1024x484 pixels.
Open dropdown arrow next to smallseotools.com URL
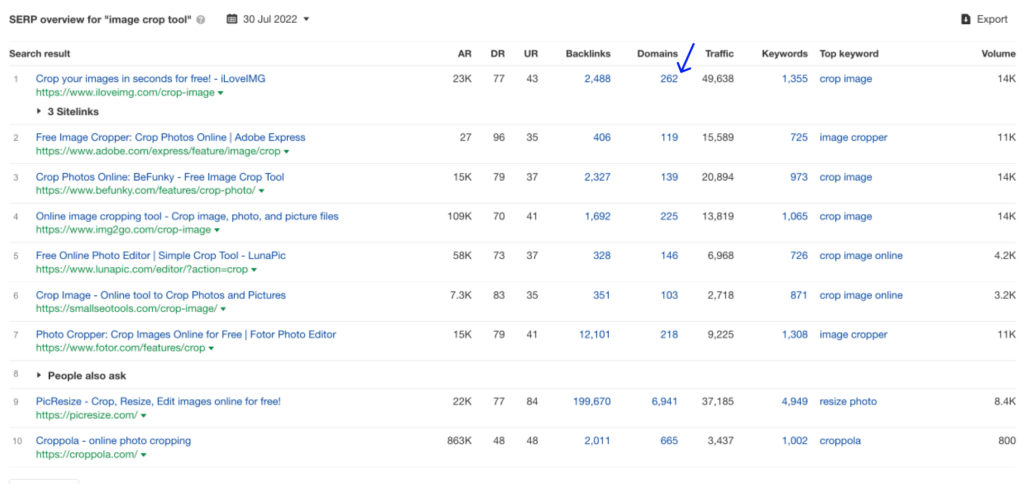coord(223,309)
